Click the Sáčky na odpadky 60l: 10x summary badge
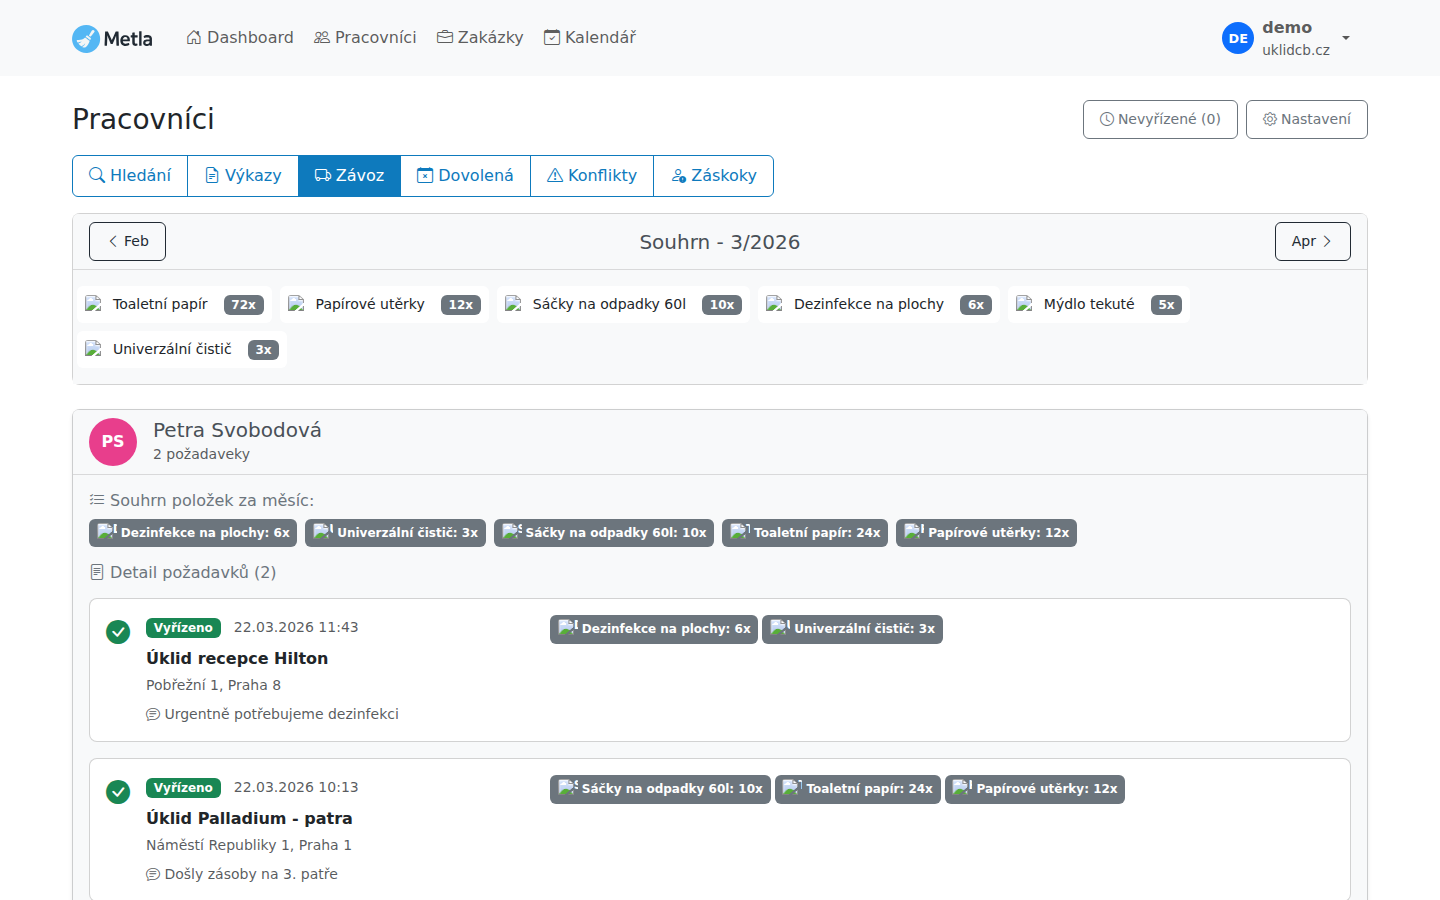This screenshot has height=900, width=1440. 604,533
